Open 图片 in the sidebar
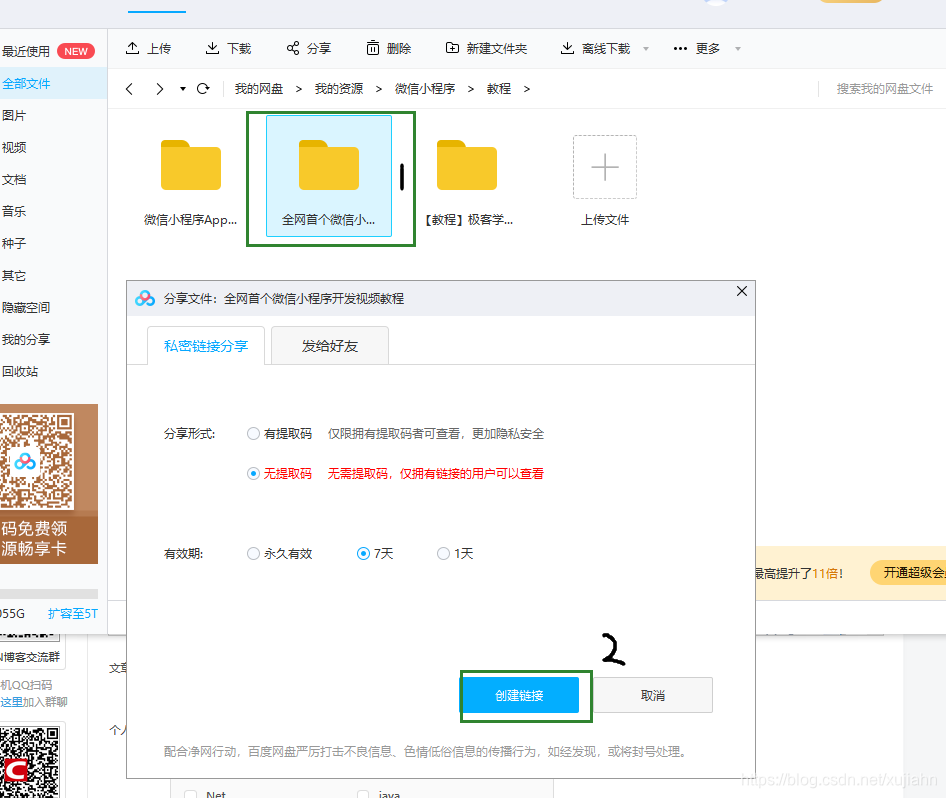 click(53, 115)
